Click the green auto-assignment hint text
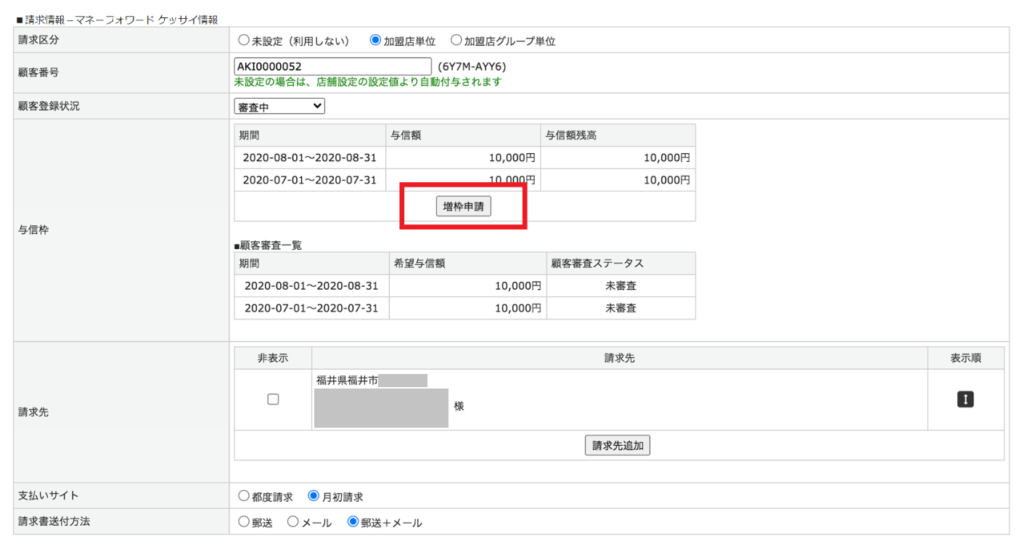This screenshot has width=1024, height=549. click(367, 82)
